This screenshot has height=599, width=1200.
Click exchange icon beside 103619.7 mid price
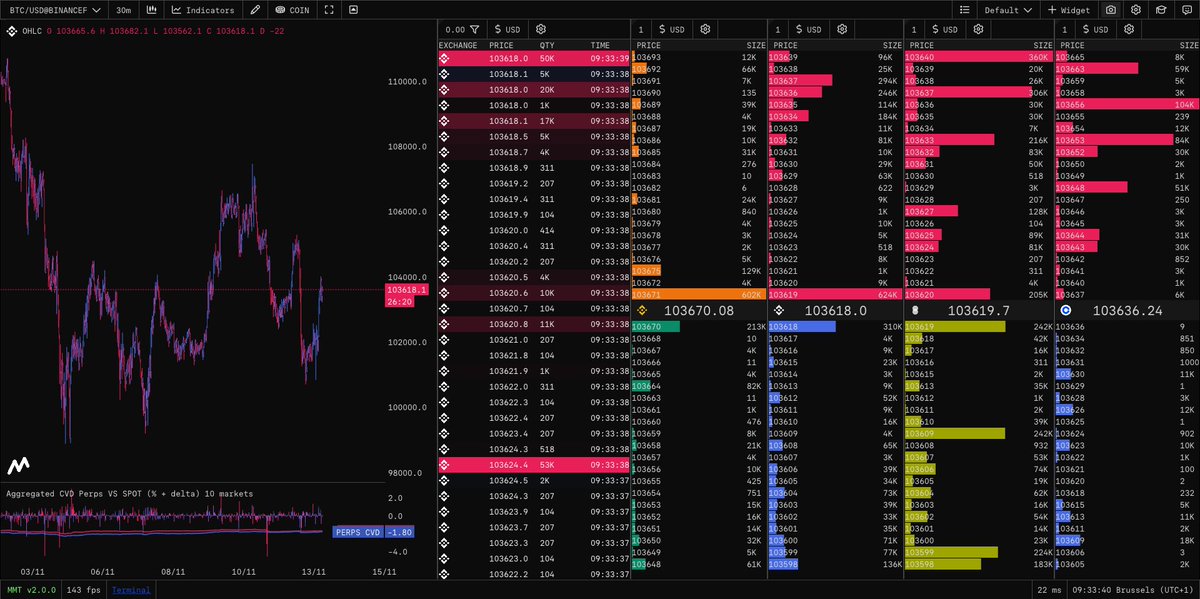(914, 311)
